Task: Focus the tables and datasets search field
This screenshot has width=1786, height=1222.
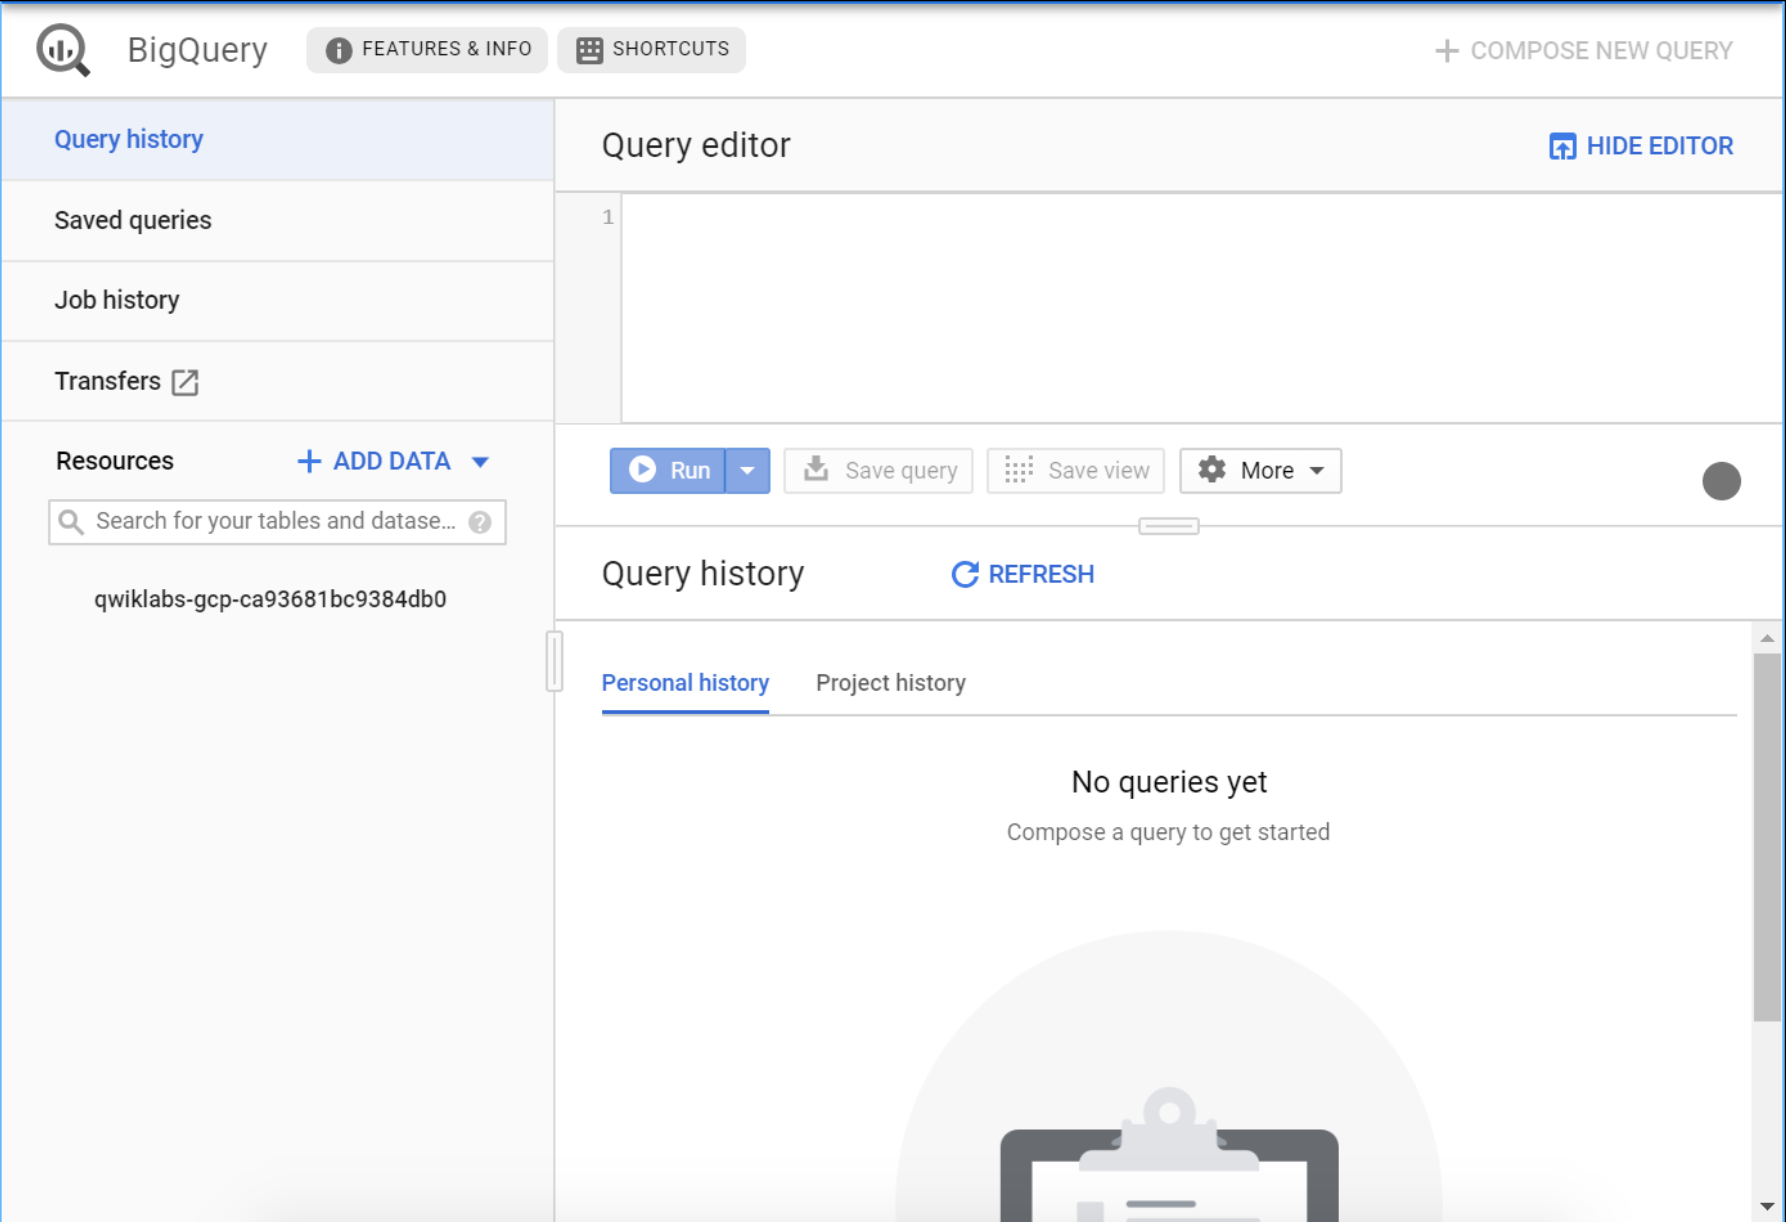Action: coord(277,522)
